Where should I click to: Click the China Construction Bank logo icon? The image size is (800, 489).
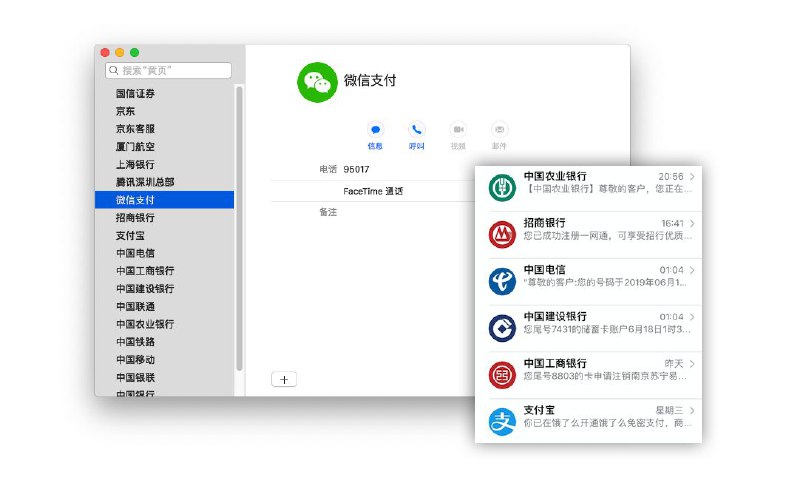pyautogui.click(x=502, y=328)
